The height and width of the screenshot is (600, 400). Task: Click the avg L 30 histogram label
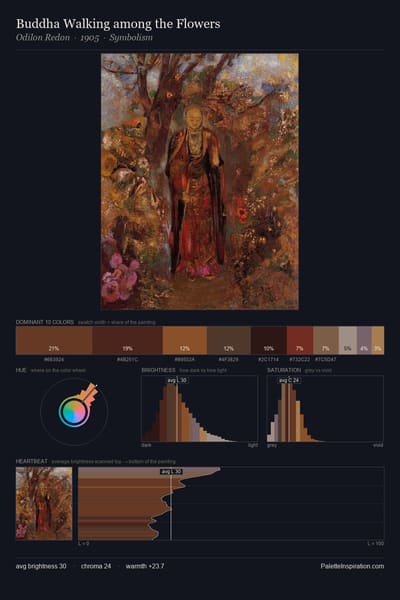177,380
